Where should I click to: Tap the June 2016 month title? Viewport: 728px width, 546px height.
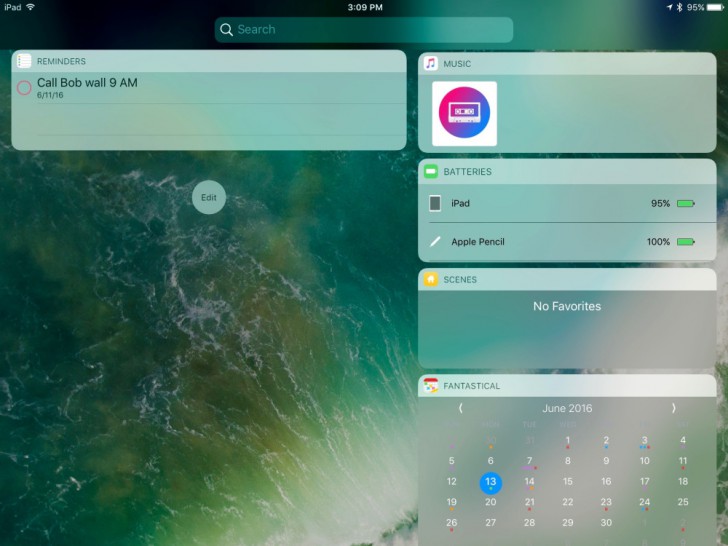(567, 408)
